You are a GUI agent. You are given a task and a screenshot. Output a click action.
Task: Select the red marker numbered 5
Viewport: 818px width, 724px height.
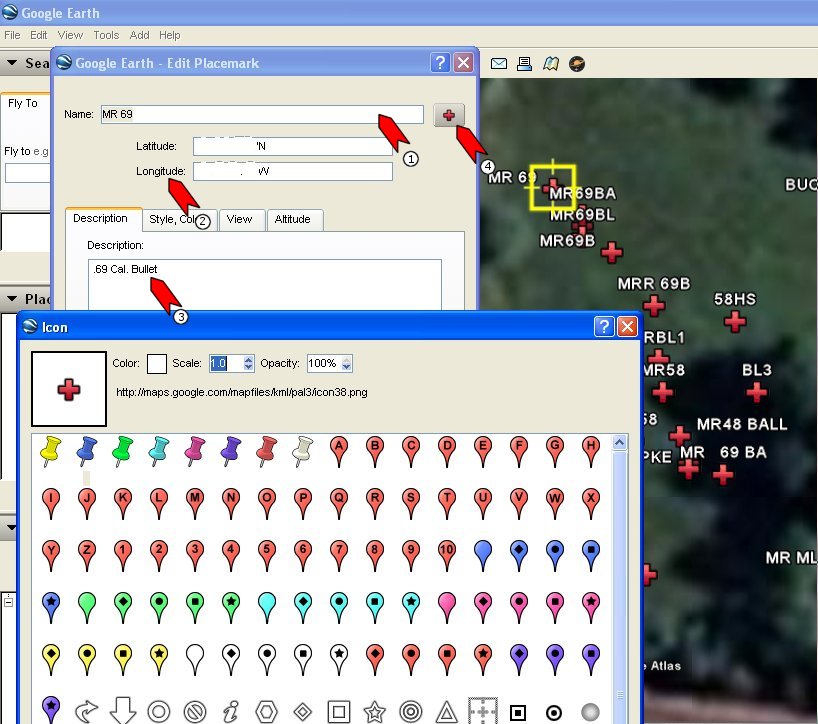click(x=267, y=556)
